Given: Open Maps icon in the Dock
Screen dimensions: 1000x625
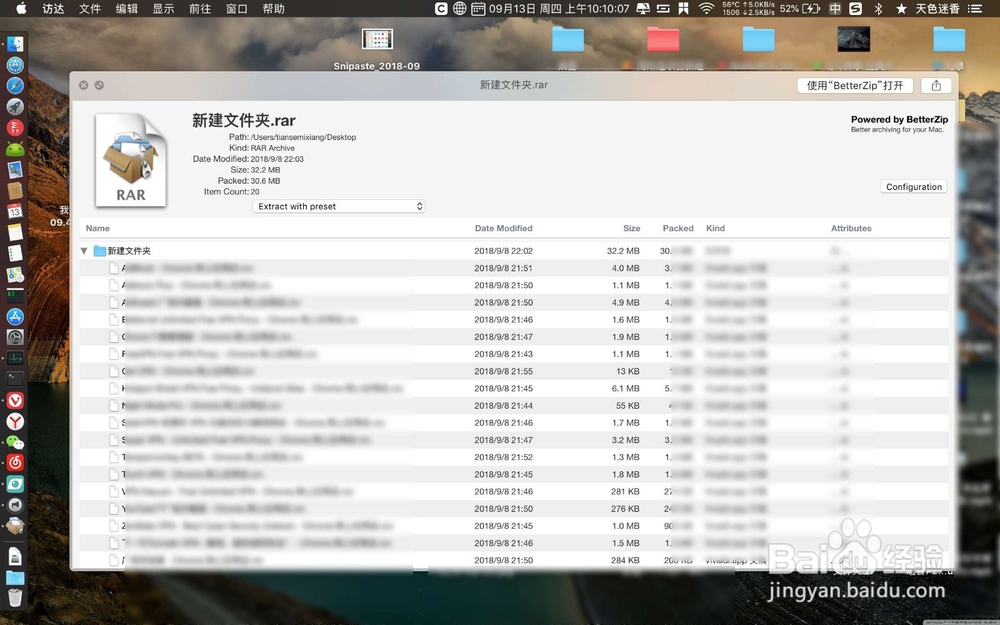Looking at the screenshot, I should [x=15, y=274].
